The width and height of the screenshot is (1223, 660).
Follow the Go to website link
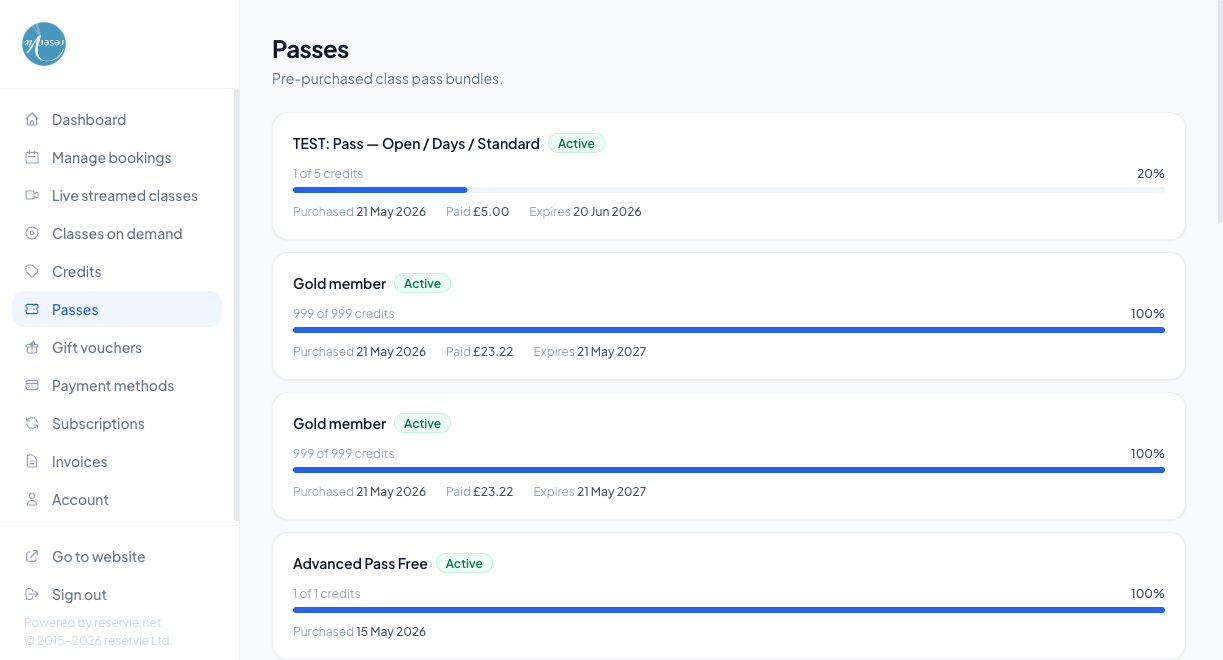[x=117, y=556]
